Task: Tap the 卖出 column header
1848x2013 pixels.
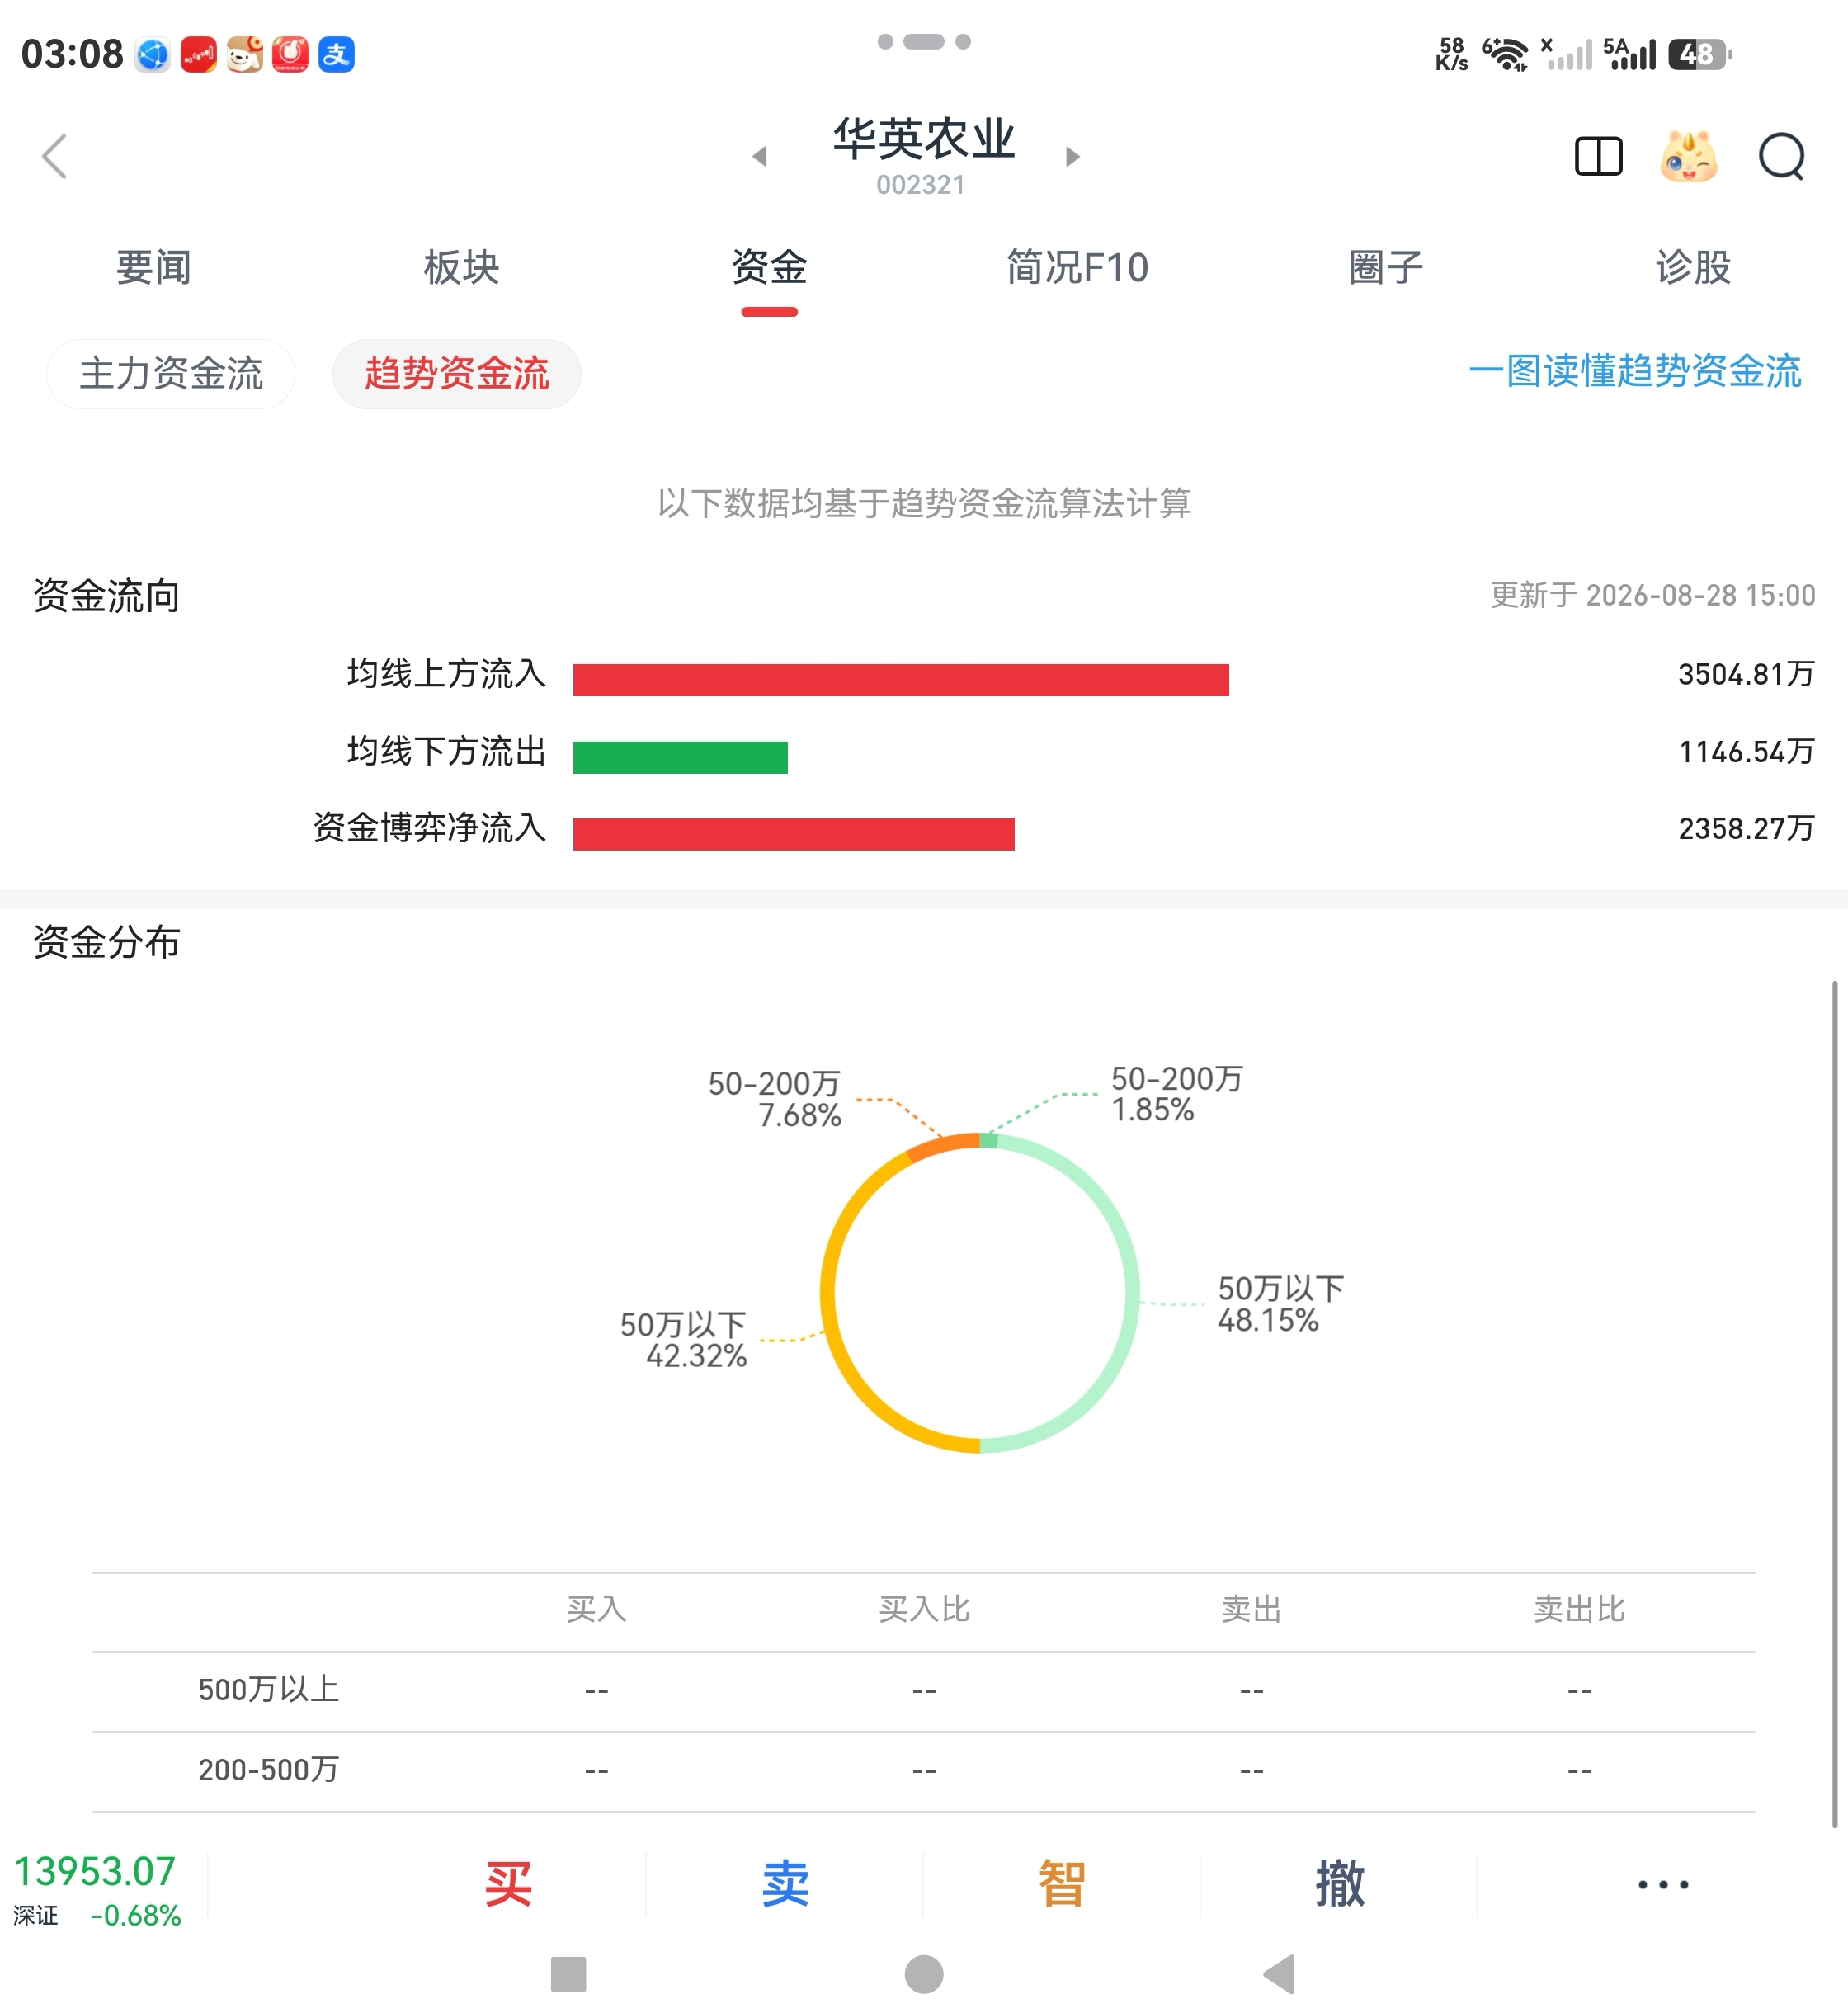Action: (x=1251, y=1609)
